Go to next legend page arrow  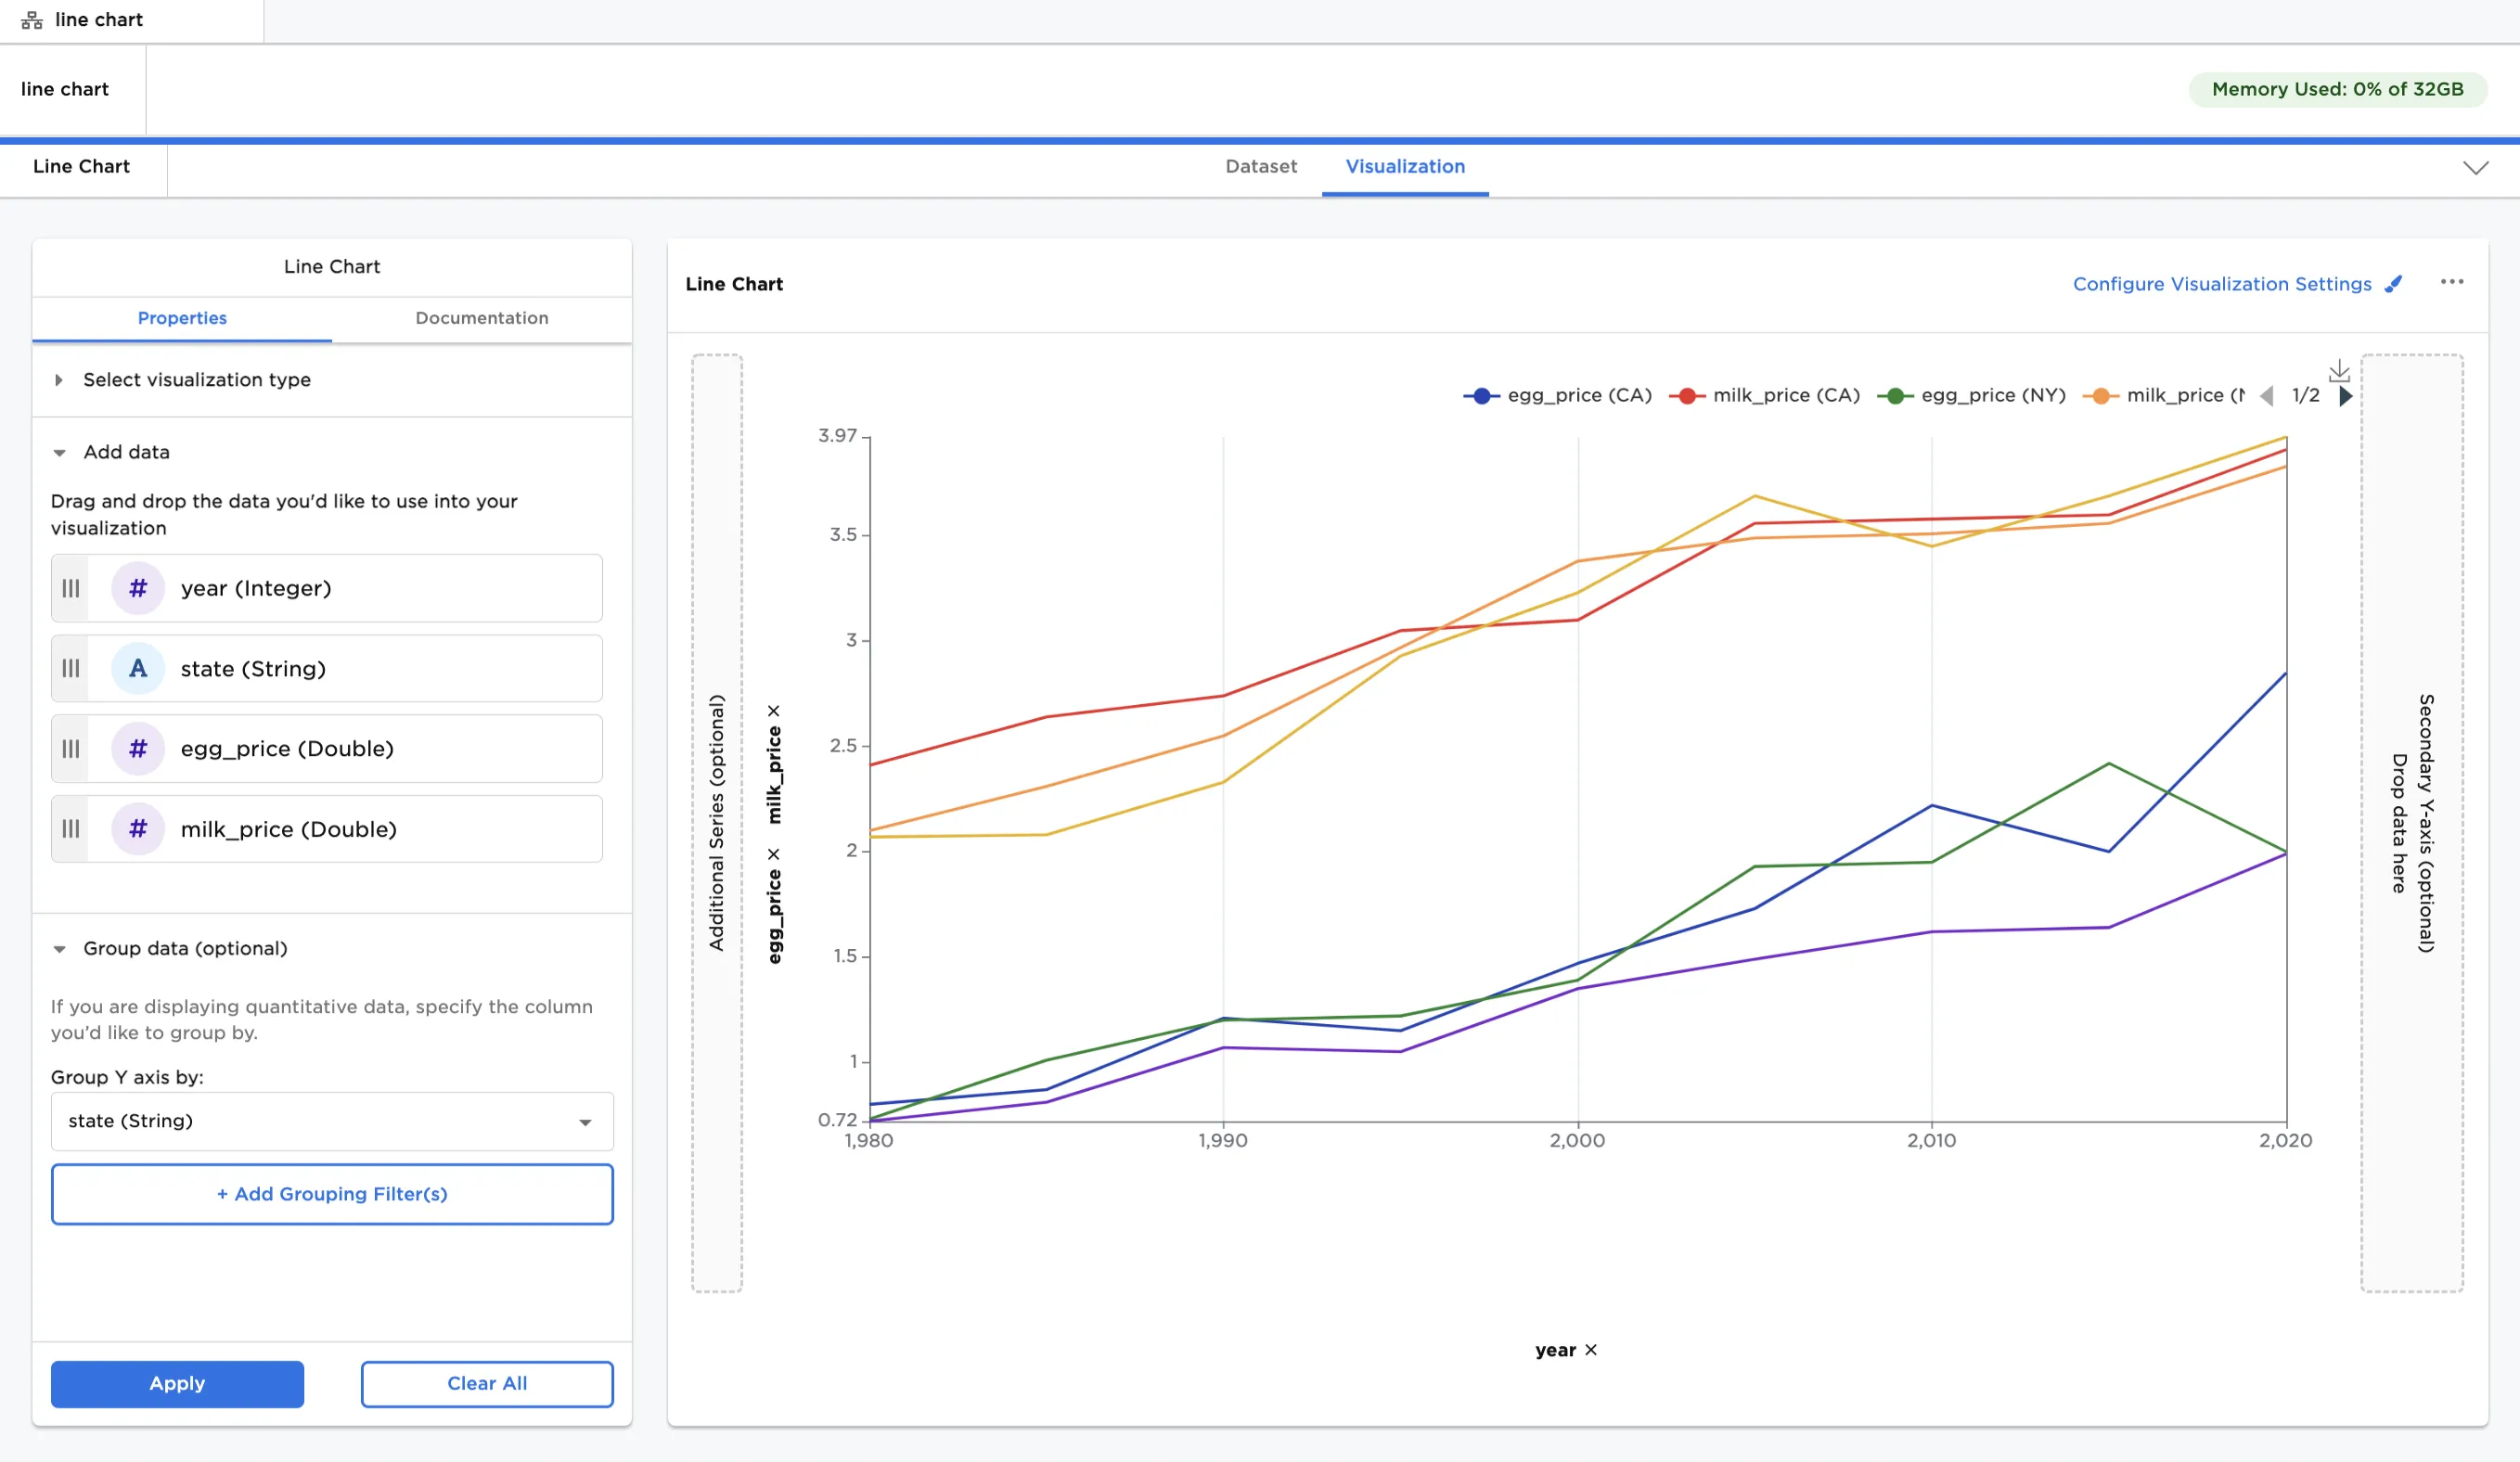coord(2345,396)
